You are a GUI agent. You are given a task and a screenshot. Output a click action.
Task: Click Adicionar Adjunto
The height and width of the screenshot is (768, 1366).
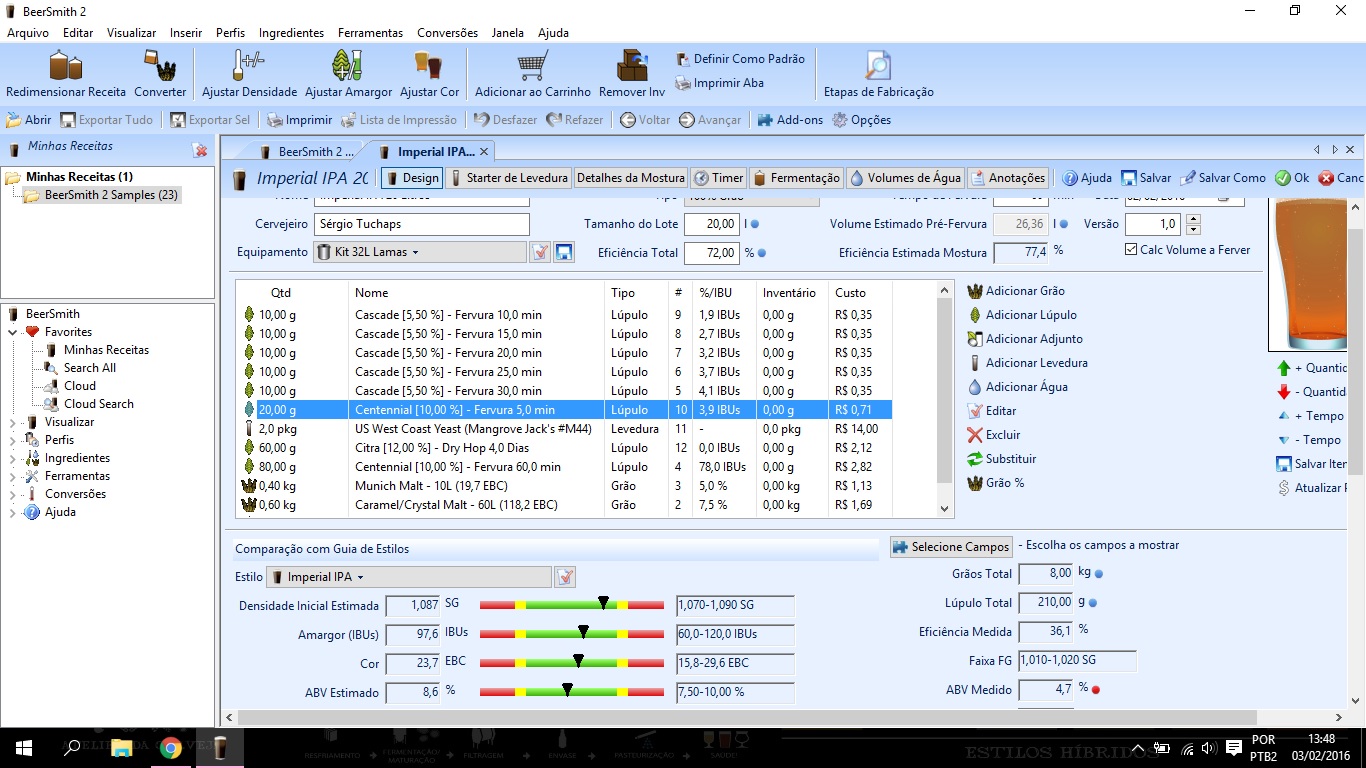(x=1025, y=339)
